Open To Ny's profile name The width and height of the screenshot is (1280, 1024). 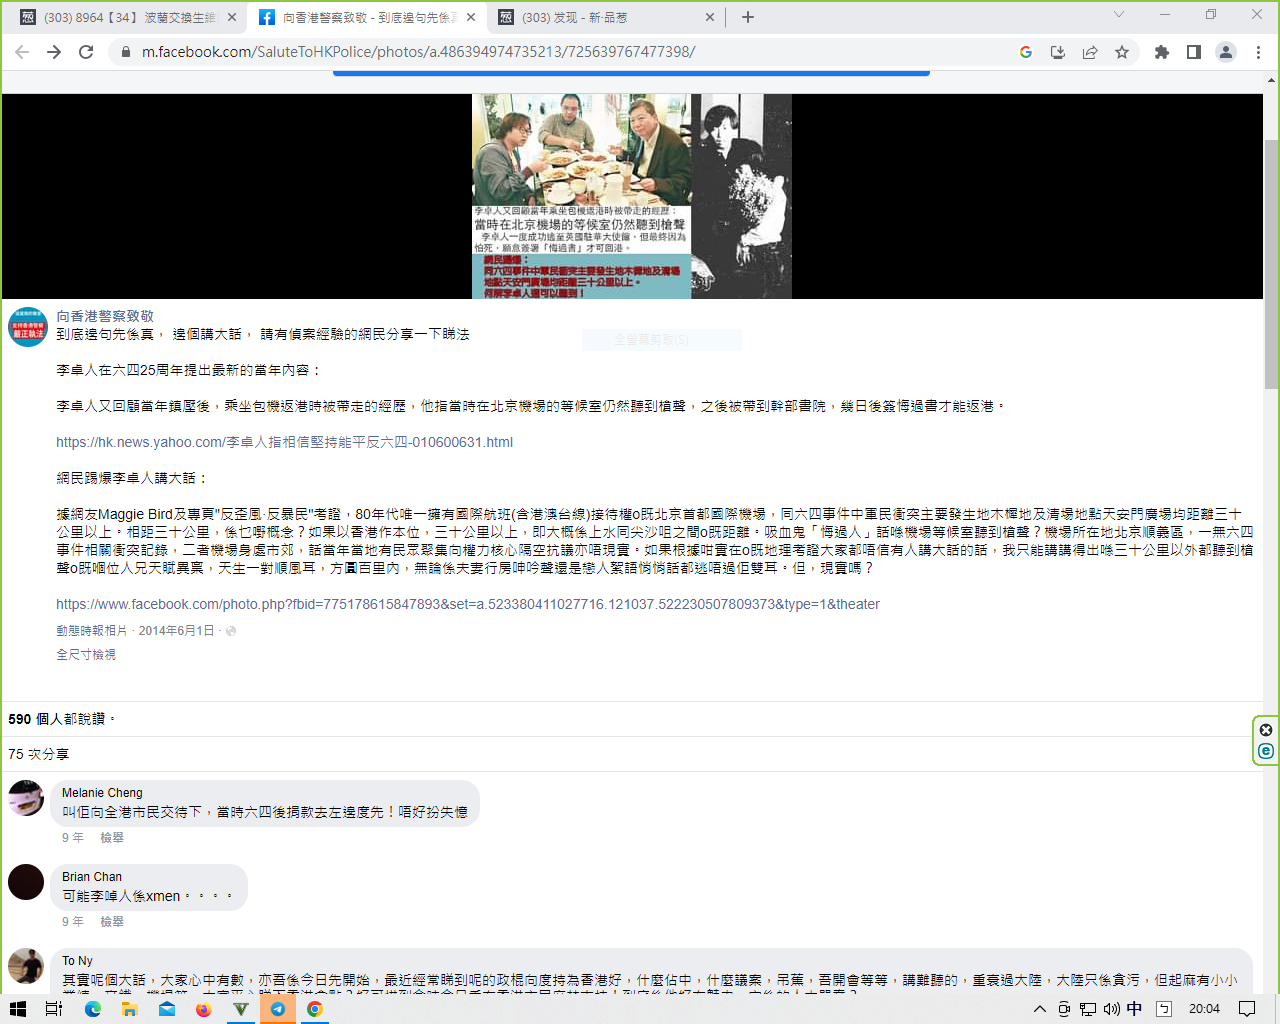coord(77,961)
